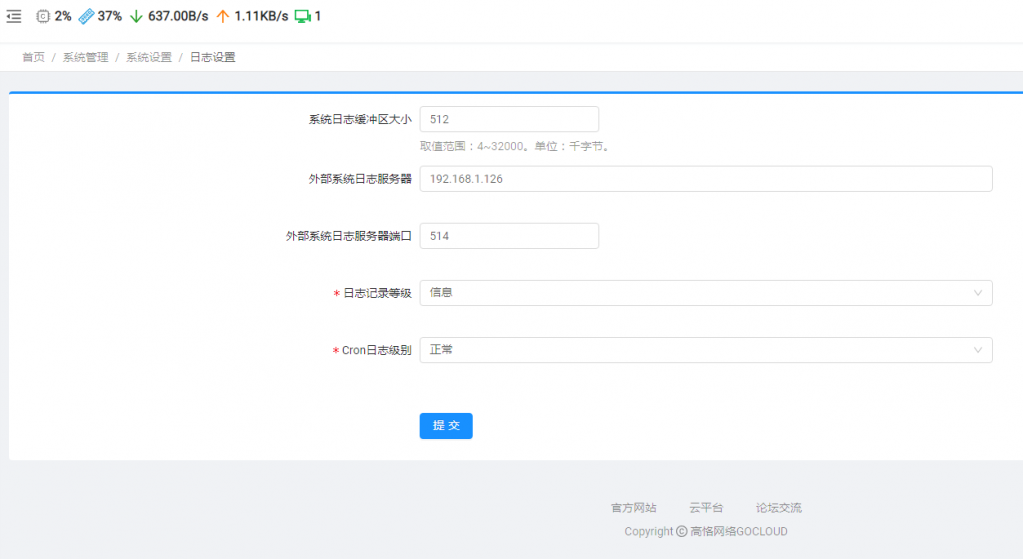This screenshot has width=1023, height=559.
Task: Click the memory usage icon beside 37%
Action: (x=86, y=16)
